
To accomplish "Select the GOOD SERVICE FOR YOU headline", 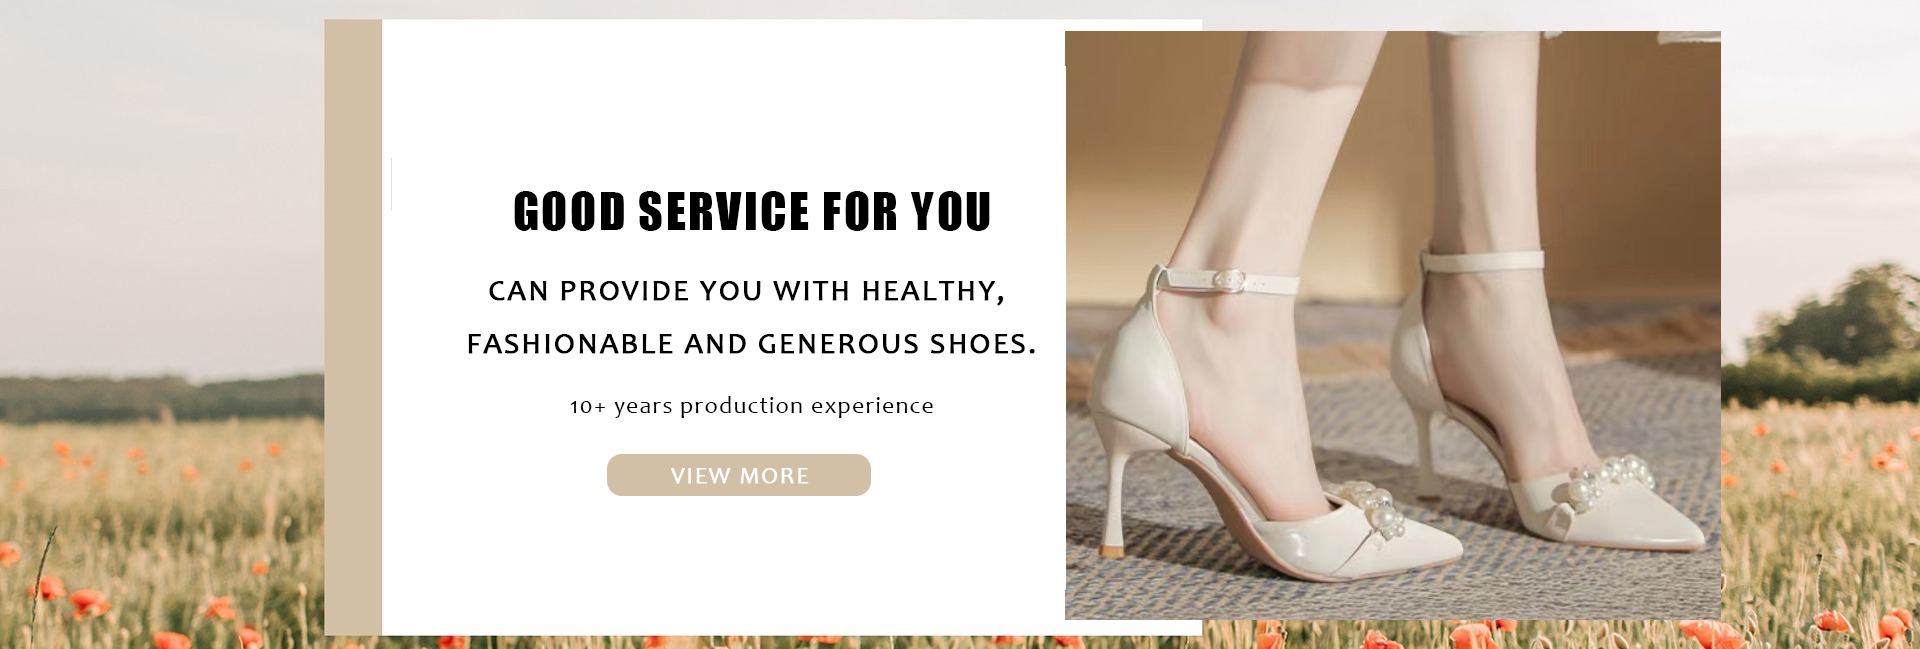I will tap(752, 211).
